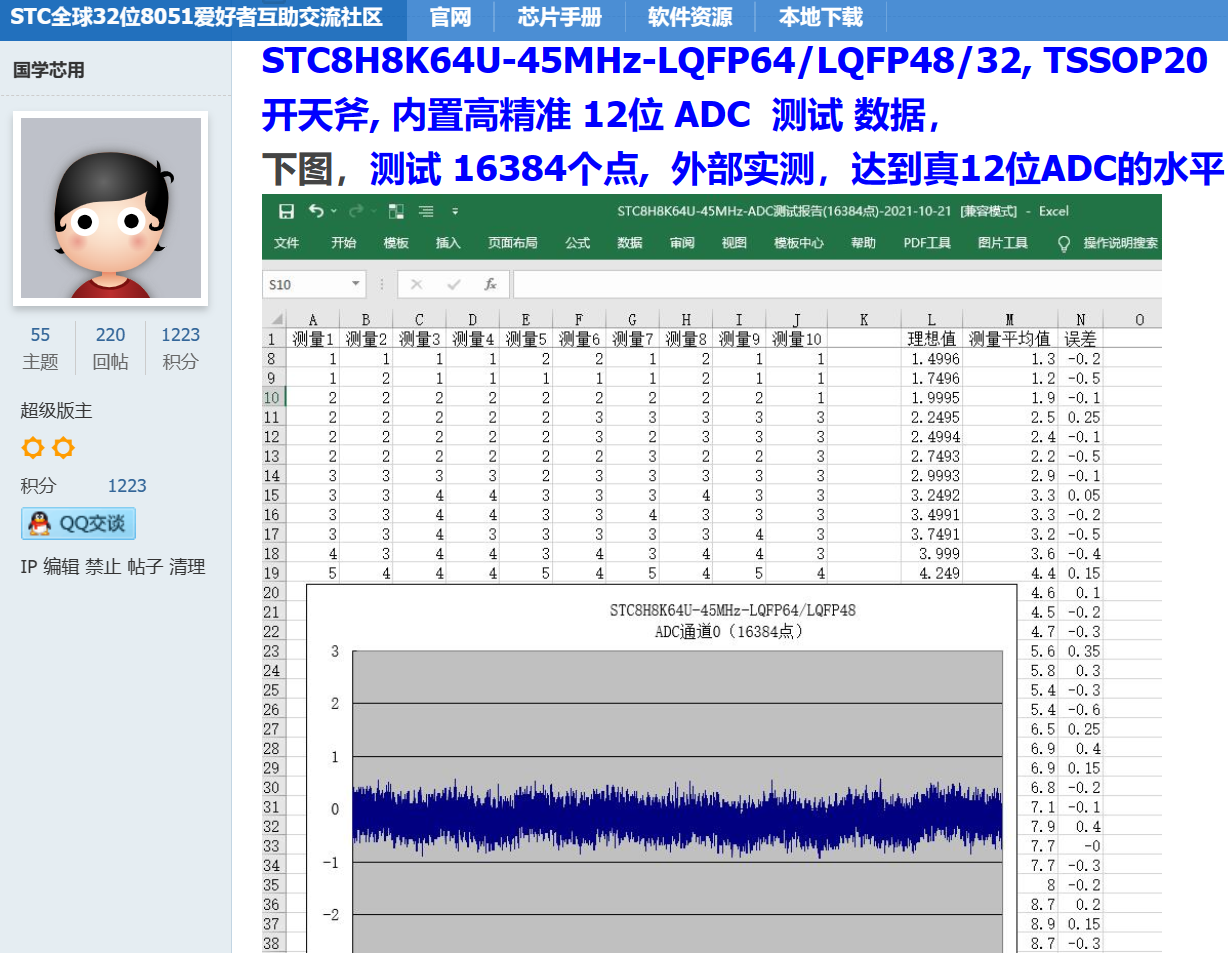Click the Excel save icon
Image resolution: width=1228 pixels, height=953 pixels.
click(286, 211)
